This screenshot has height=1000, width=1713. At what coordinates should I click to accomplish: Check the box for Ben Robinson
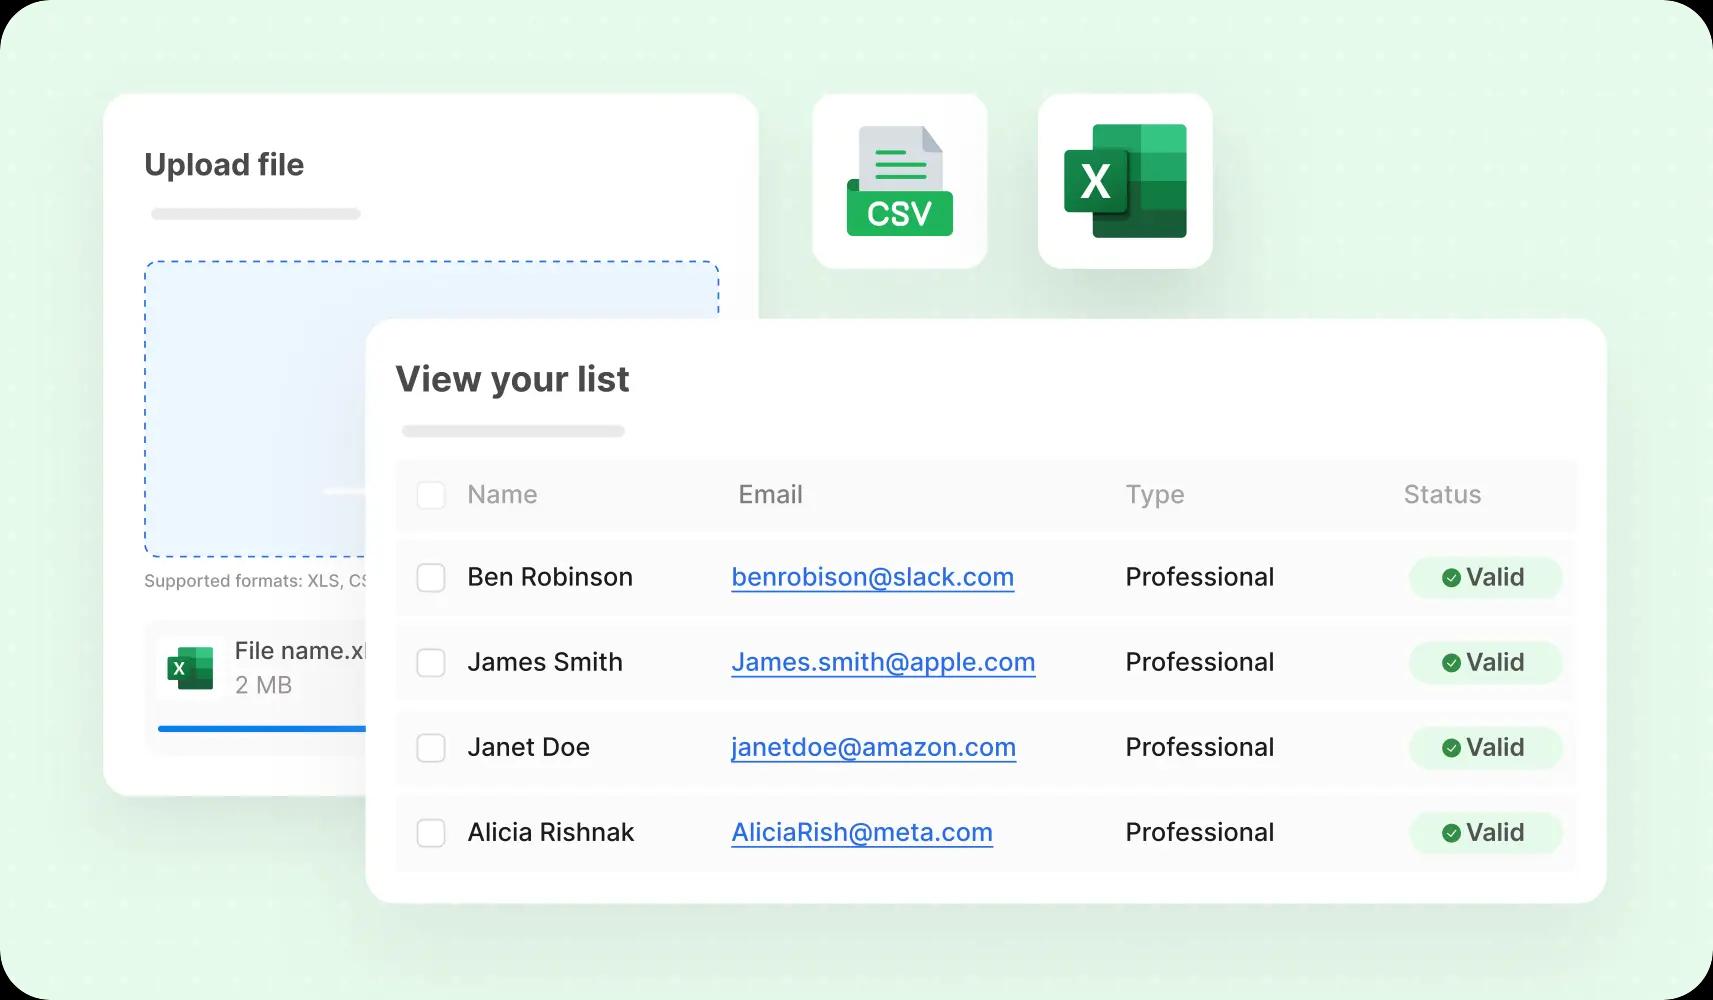(x=431, y=578)
